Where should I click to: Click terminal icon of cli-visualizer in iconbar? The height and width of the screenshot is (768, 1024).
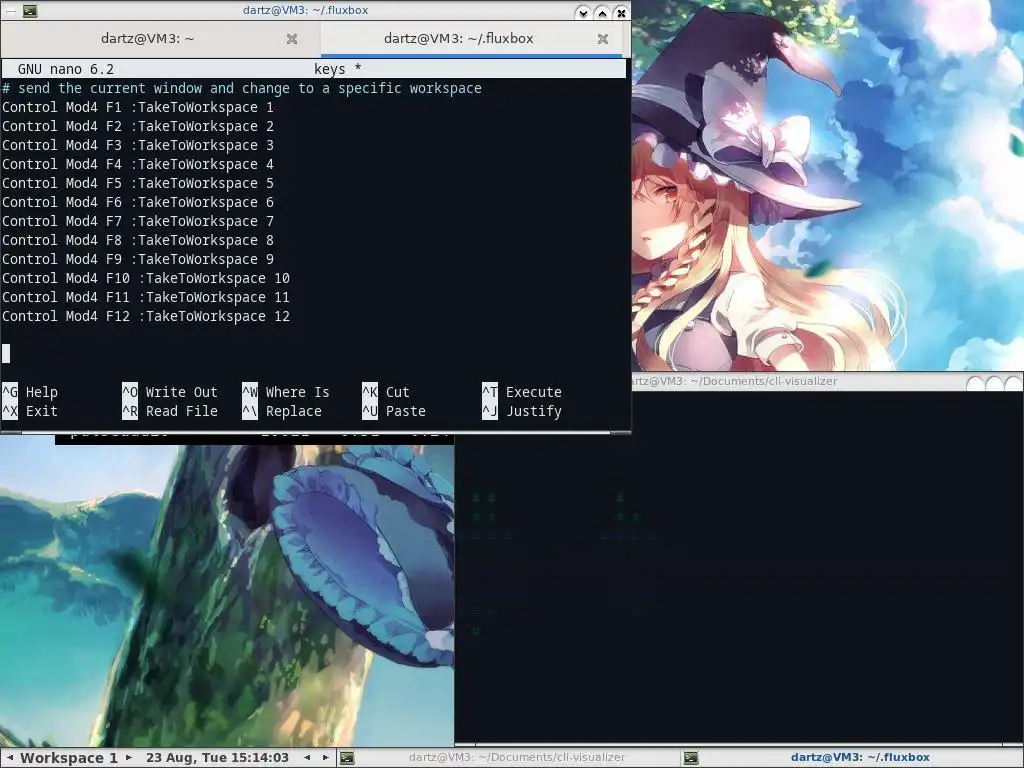point(347,758)
